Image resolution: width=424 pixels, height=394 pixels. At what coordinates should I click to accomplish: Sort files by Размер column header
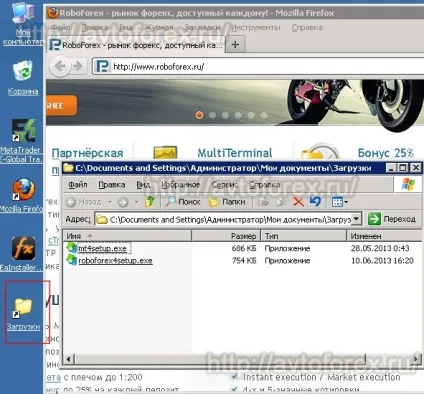[226, 236]
